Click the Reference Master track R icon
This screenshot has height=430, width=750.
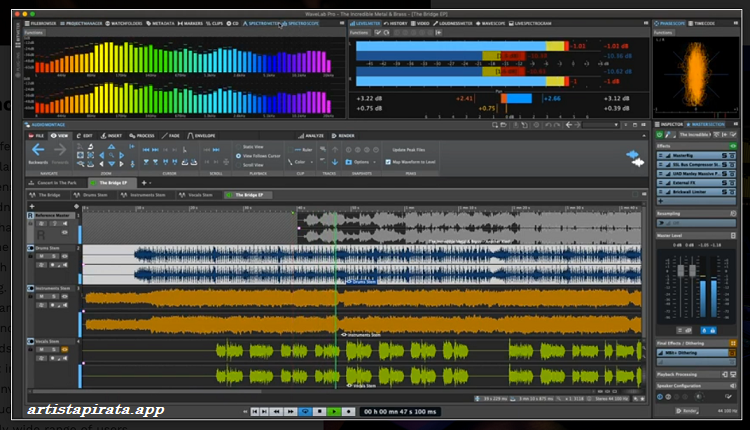[30, 215]
